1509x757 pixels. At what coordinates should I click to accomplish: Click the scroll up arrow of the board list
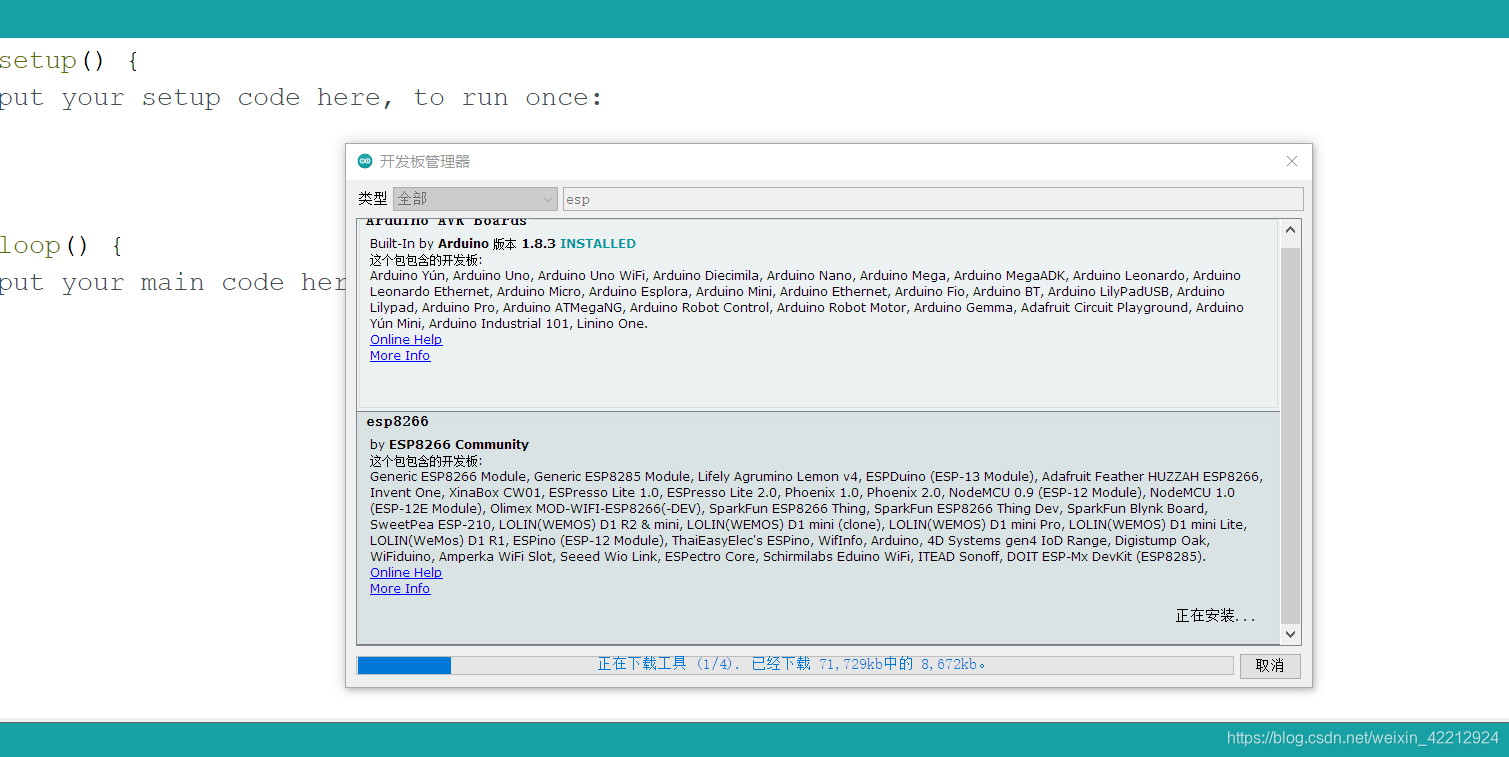(x=1290, y=230)
